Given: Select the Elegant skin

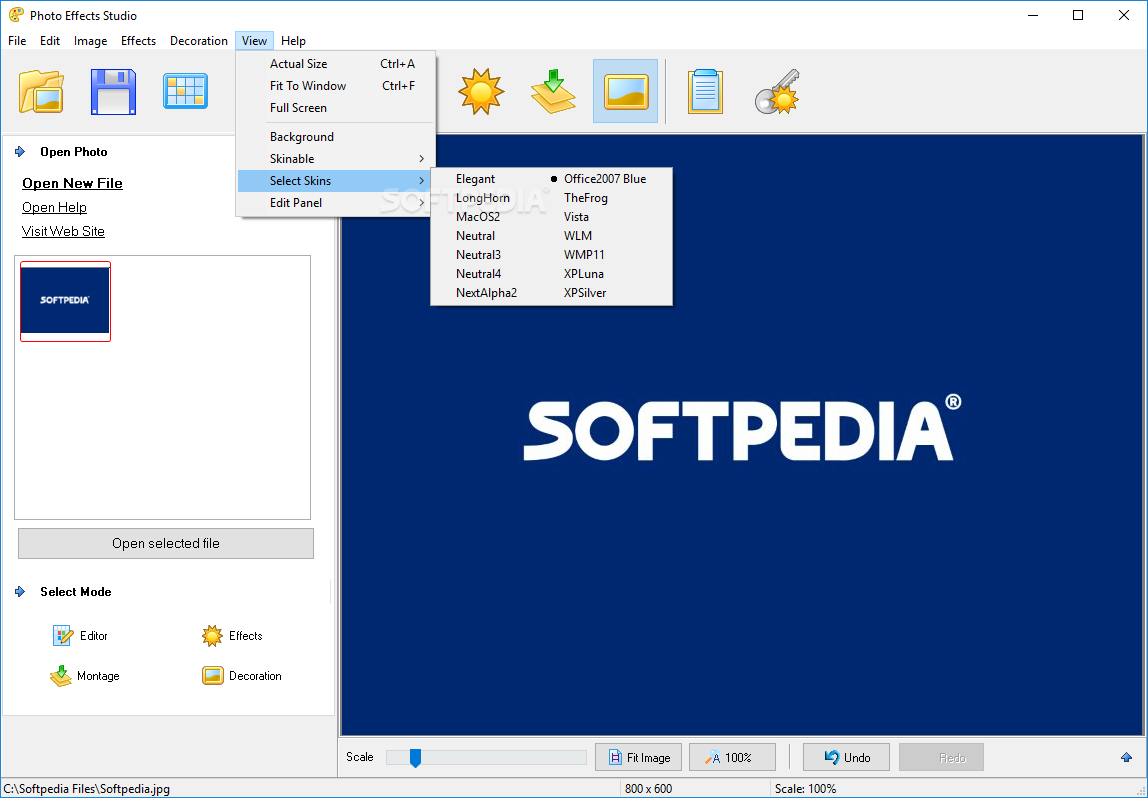Looking at the screenshot, I should [475, 179].
